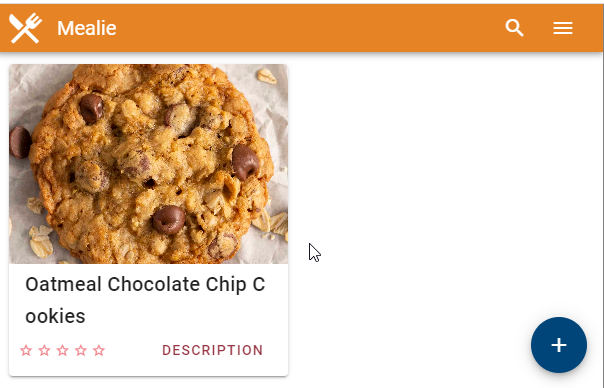Expand the DESCRIPTION of the cookie recipe
Image resolution: width=604 pixels, height=388 pixels.
coord(213,350)
